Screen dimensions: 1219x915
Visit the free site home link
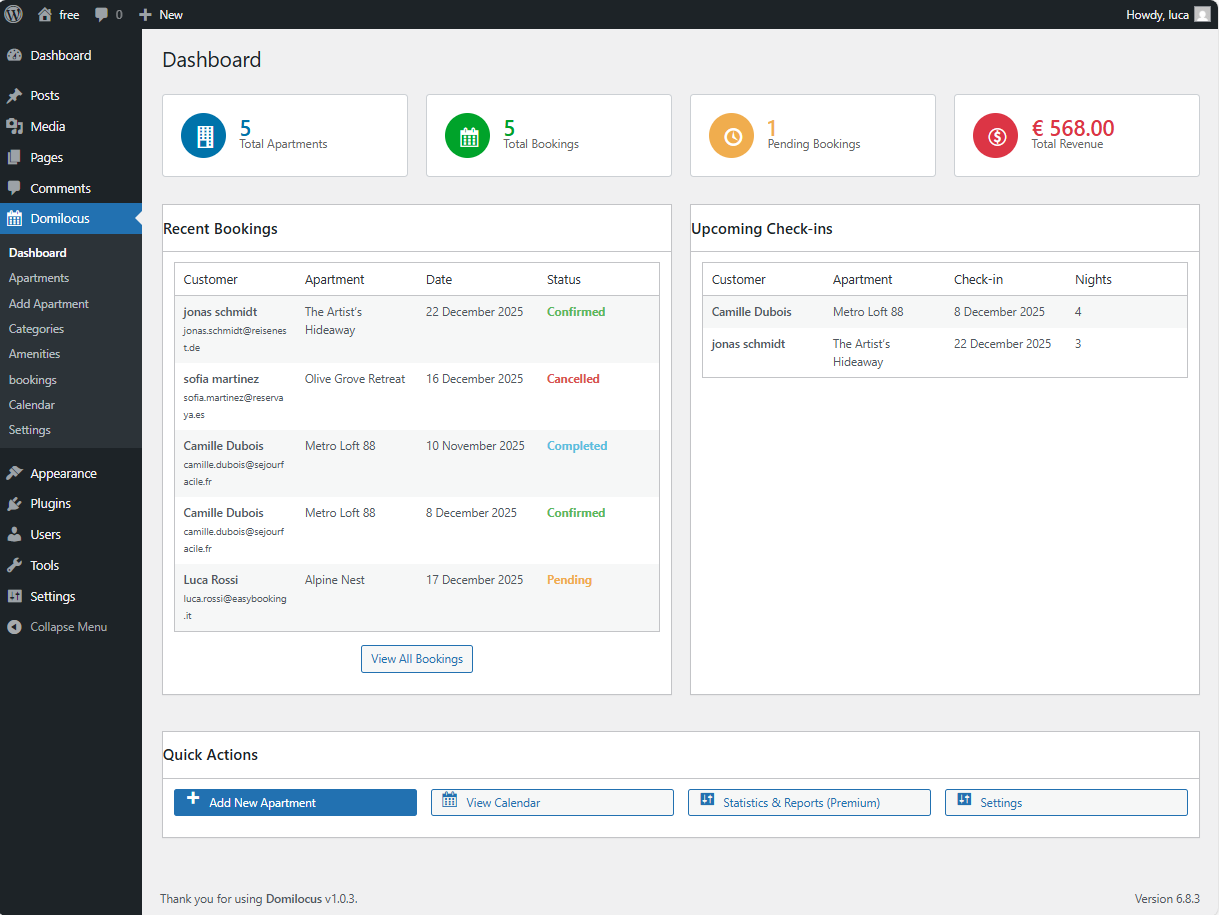tap(58, 14)
